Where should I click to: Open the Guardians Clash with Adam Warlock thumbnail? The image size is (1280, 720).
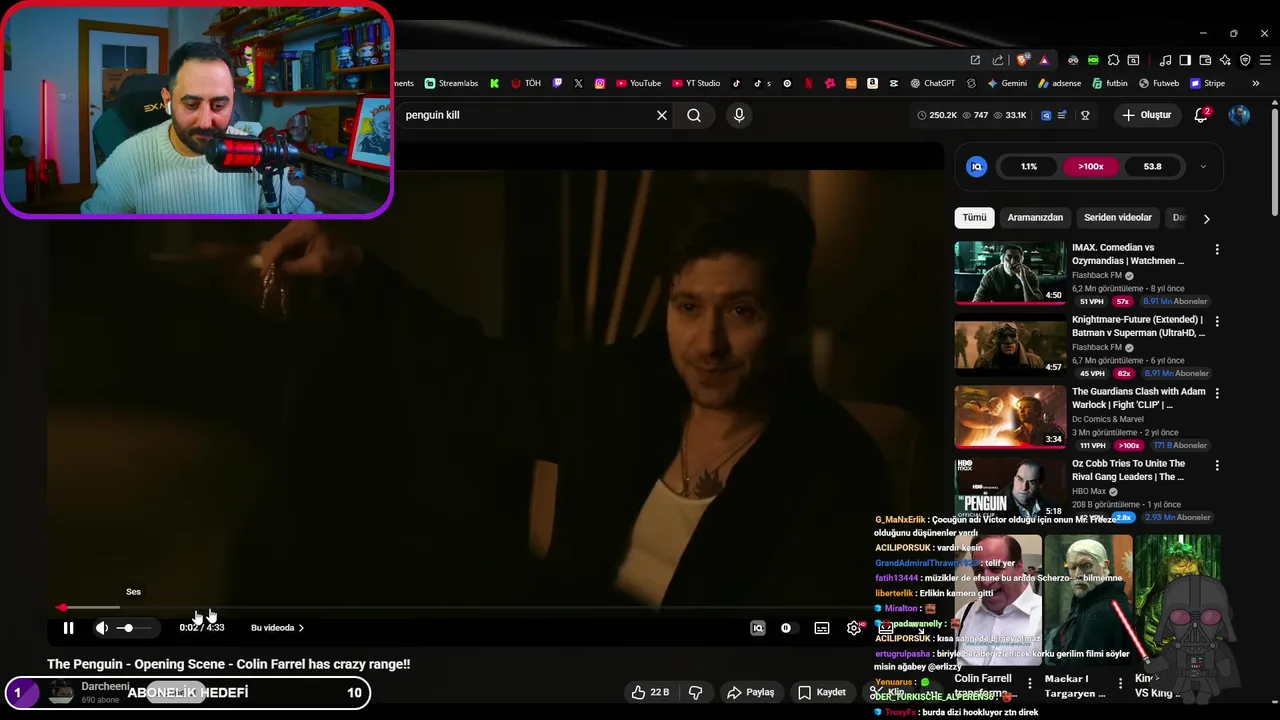[x=1010, y=416]
